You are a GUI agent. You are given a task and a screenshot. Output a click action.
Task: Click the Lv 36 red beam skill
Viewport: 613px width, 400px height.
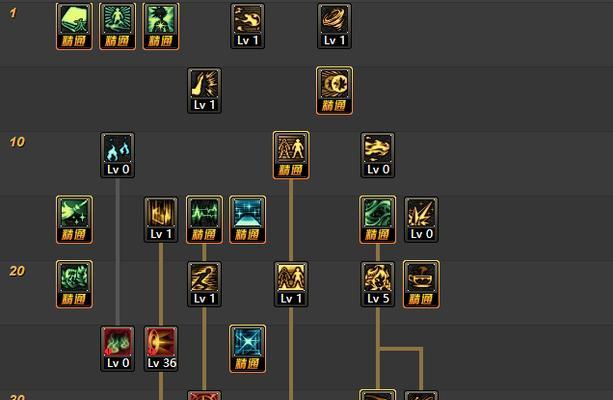[x=161, y=349]
